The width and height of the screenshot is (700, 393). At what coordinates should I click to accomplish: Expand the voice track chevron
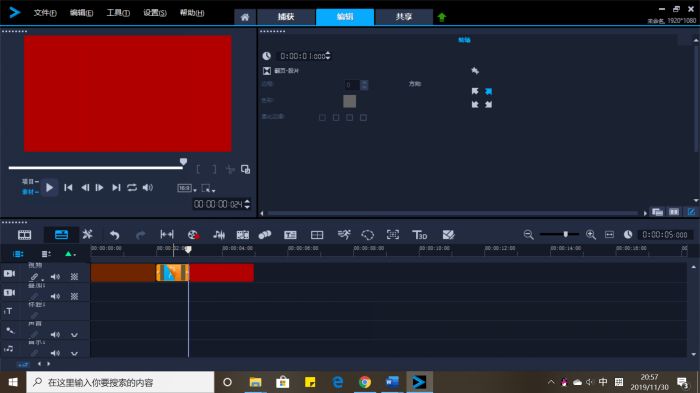[74, 334]
